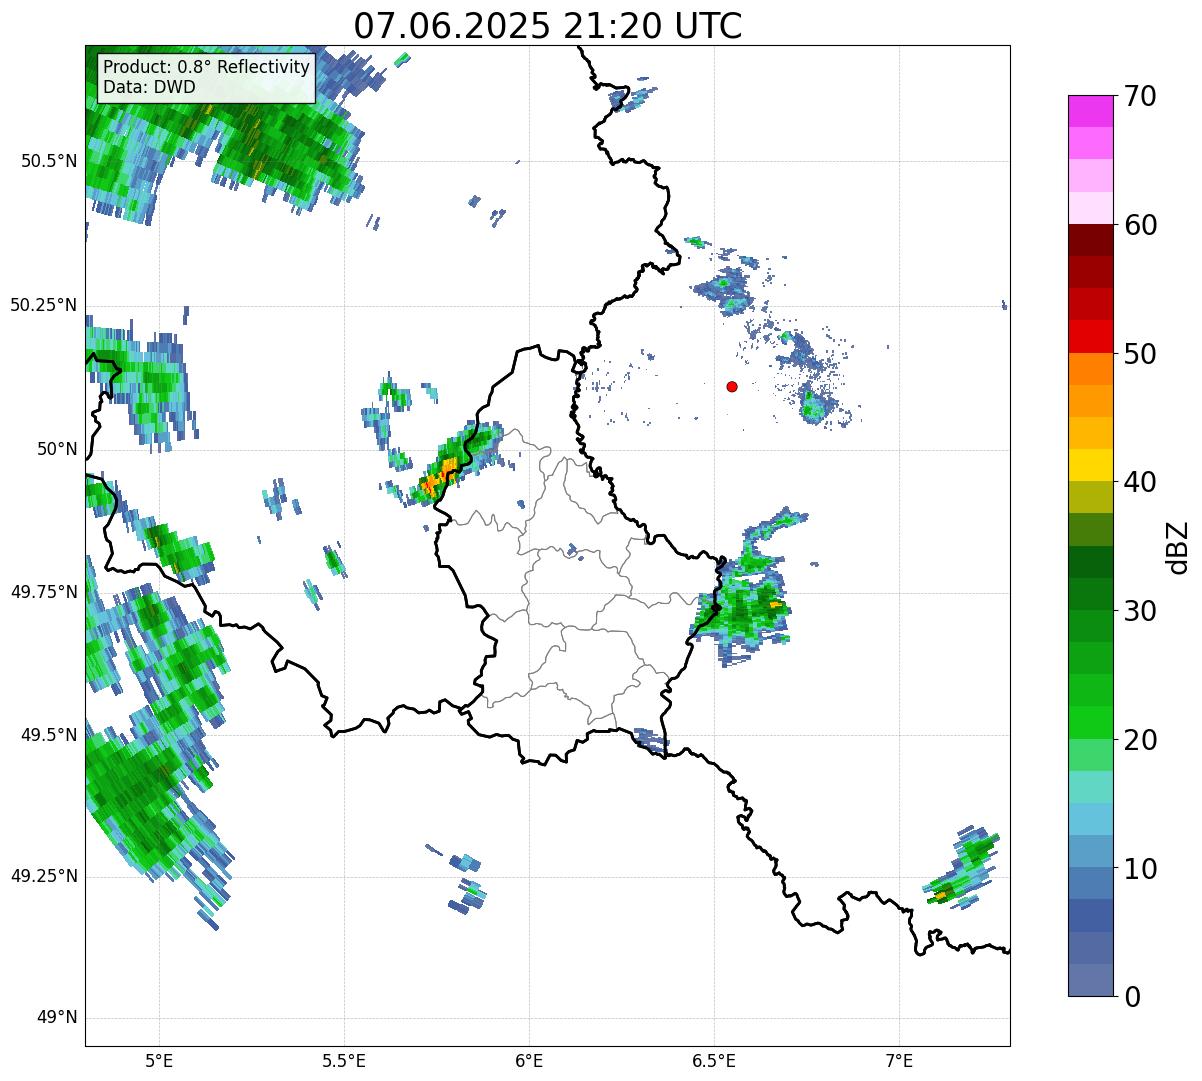This screenshot has height=1081, width=1202.
Task: Click the colorbar 70 tick label
Action: tap(1140, 96)
